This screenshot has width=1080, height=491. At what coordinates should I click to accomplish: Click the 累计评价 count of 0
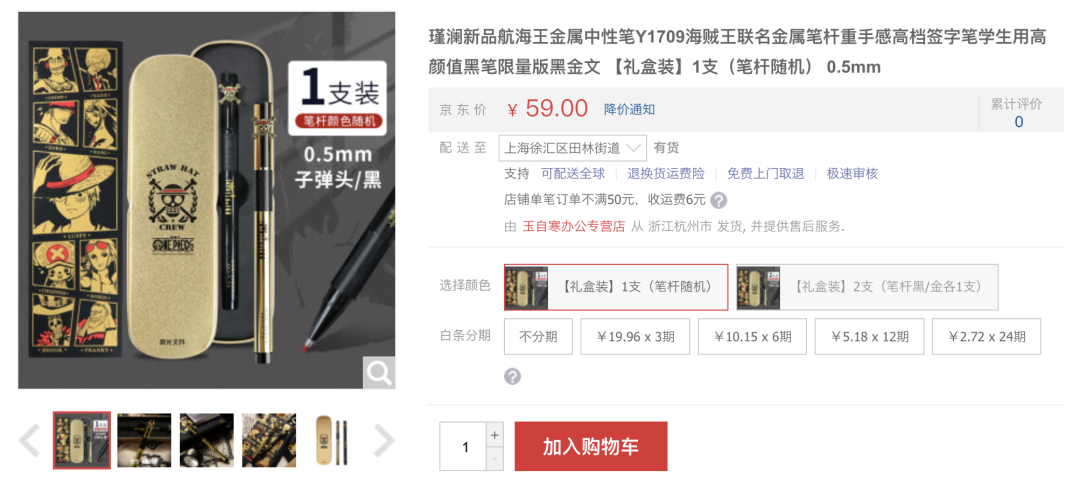[x=1019, y=122]
